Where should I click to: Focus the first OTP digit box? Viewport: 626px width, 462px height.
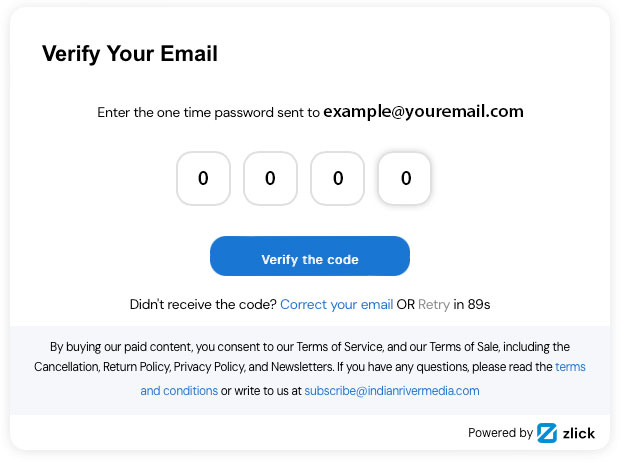point(203,179)
